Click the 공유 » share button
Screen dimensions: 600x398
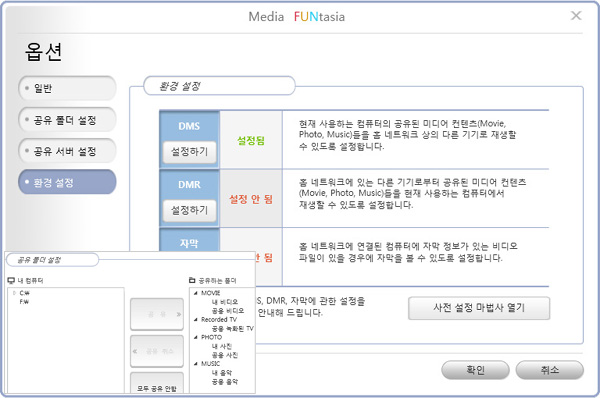pyautogui.click(x=157, y=314)
